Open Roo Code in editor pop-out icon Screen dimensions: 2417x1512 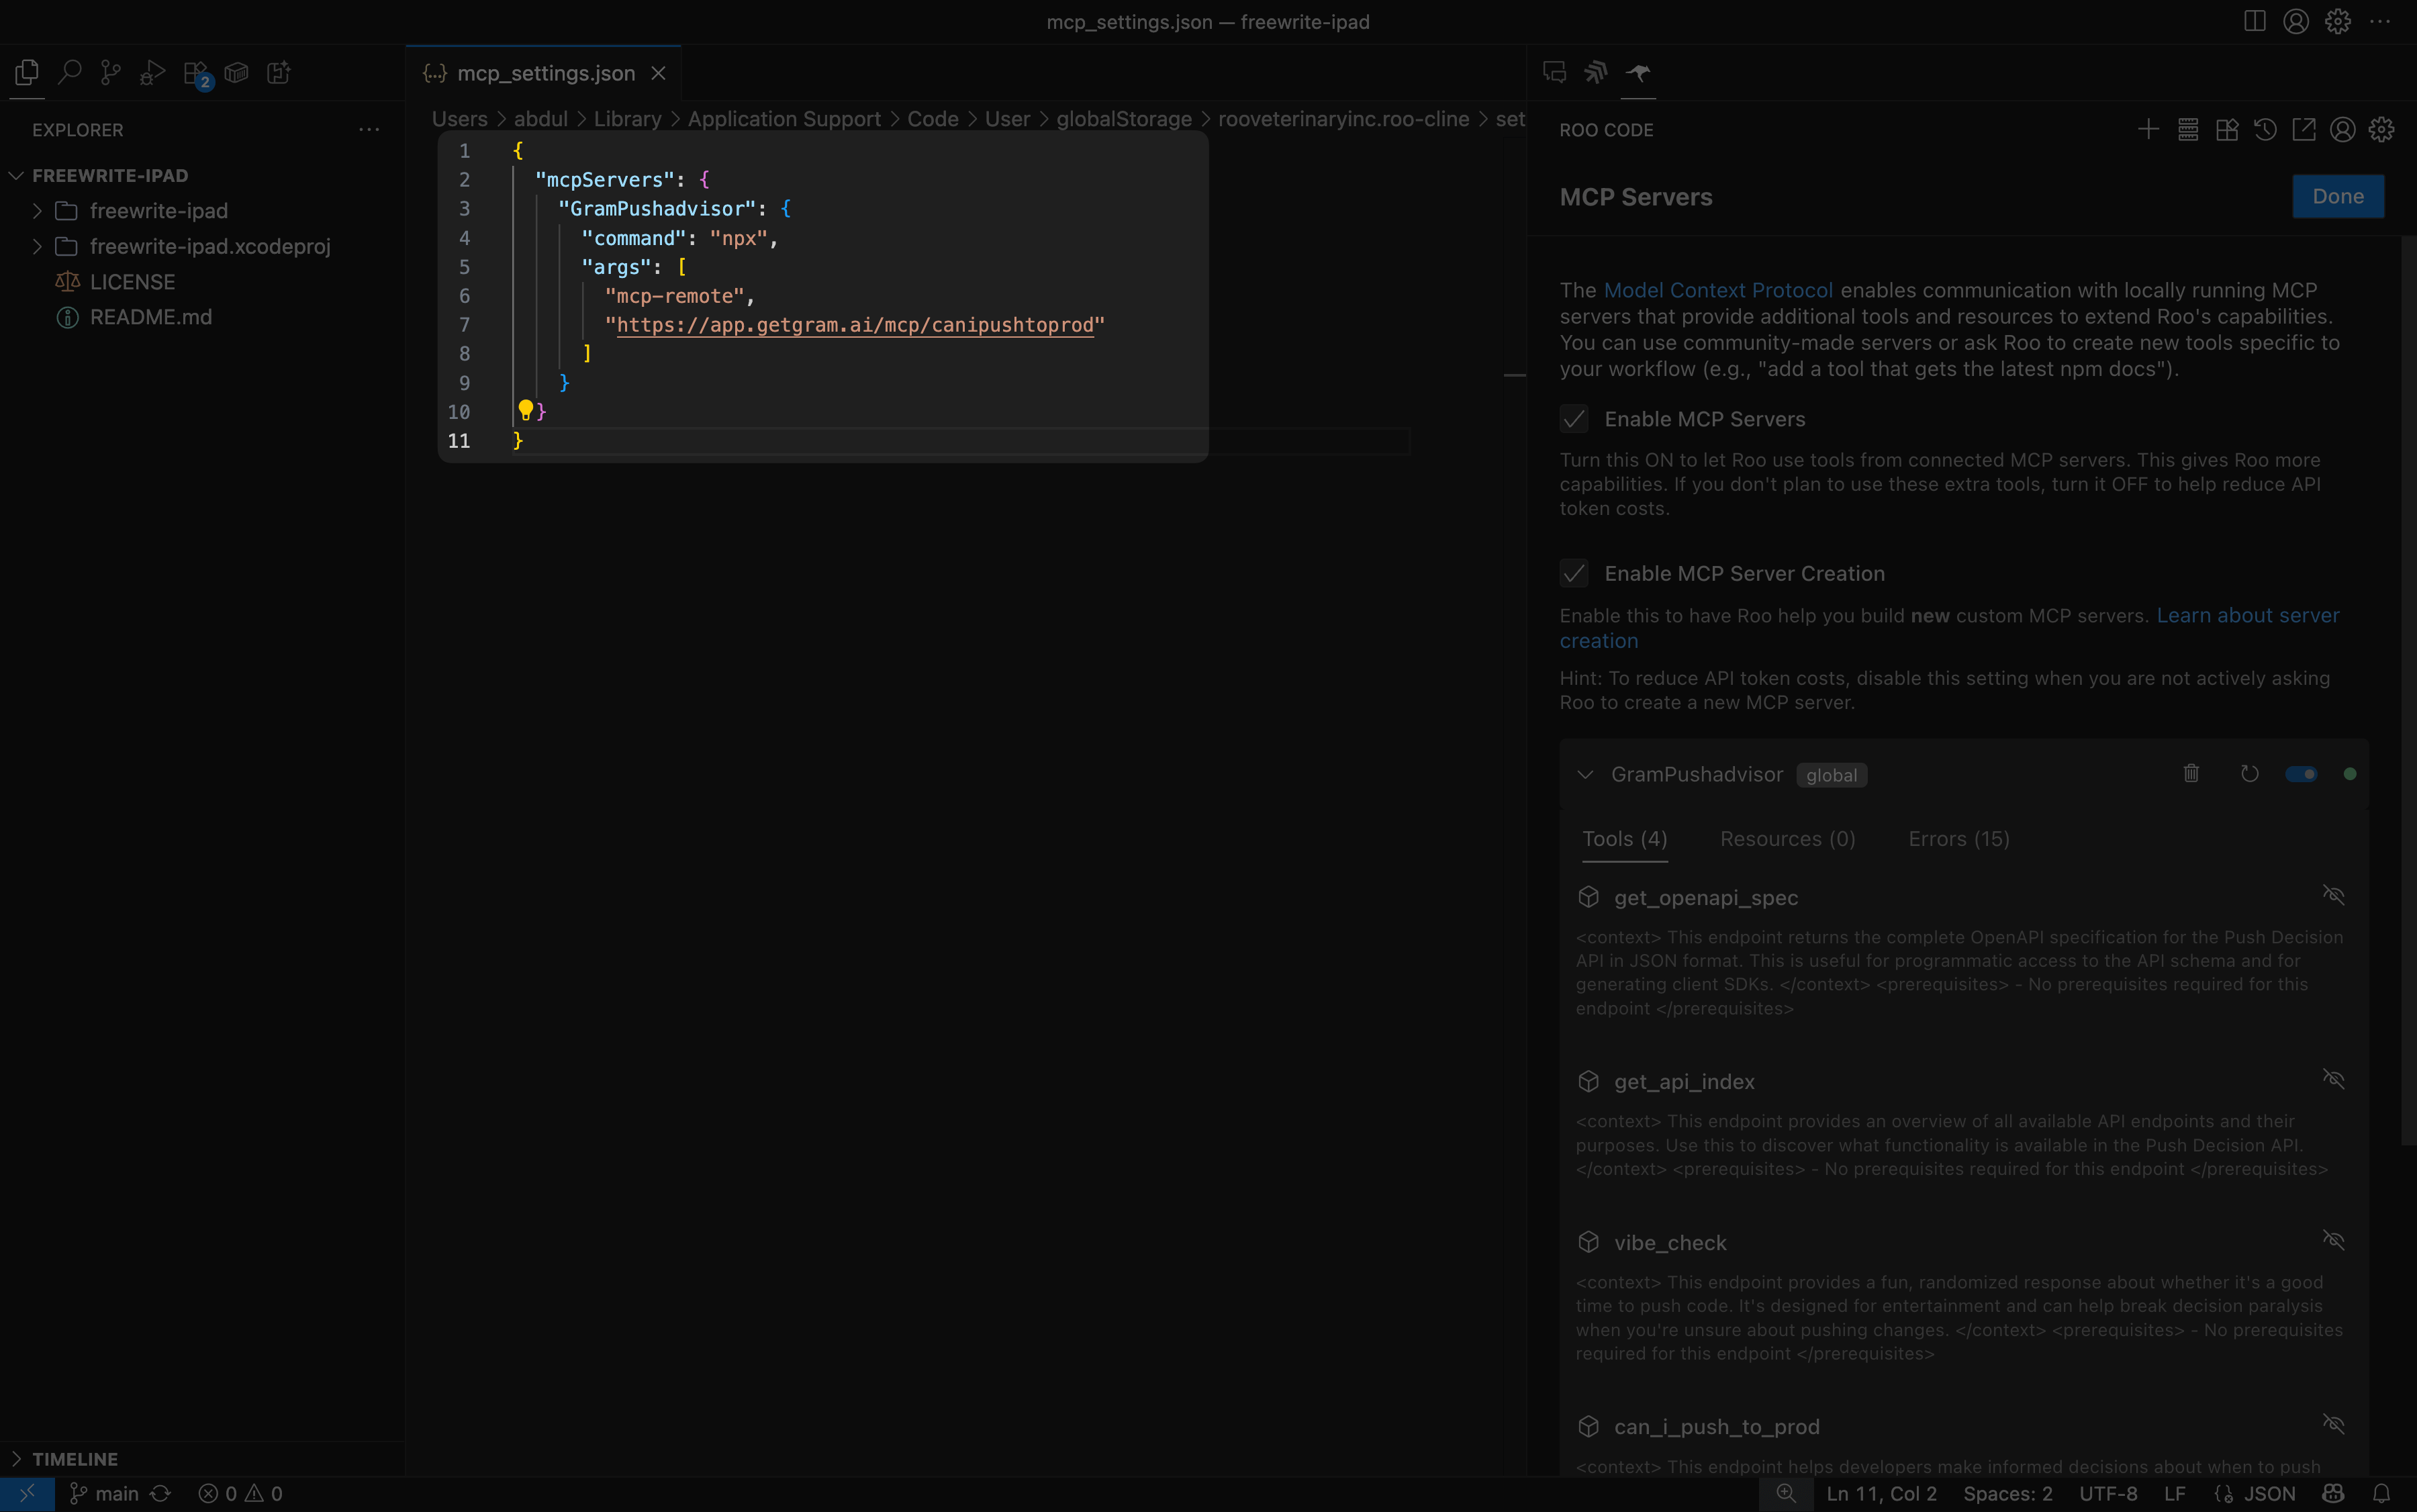[x=2304, y=129]
